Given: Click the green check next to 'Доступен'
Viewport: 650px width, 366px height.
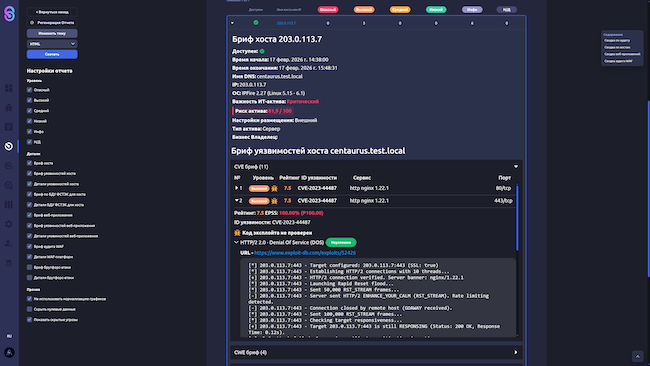Looking at the screenshot, I should (262, 51).
